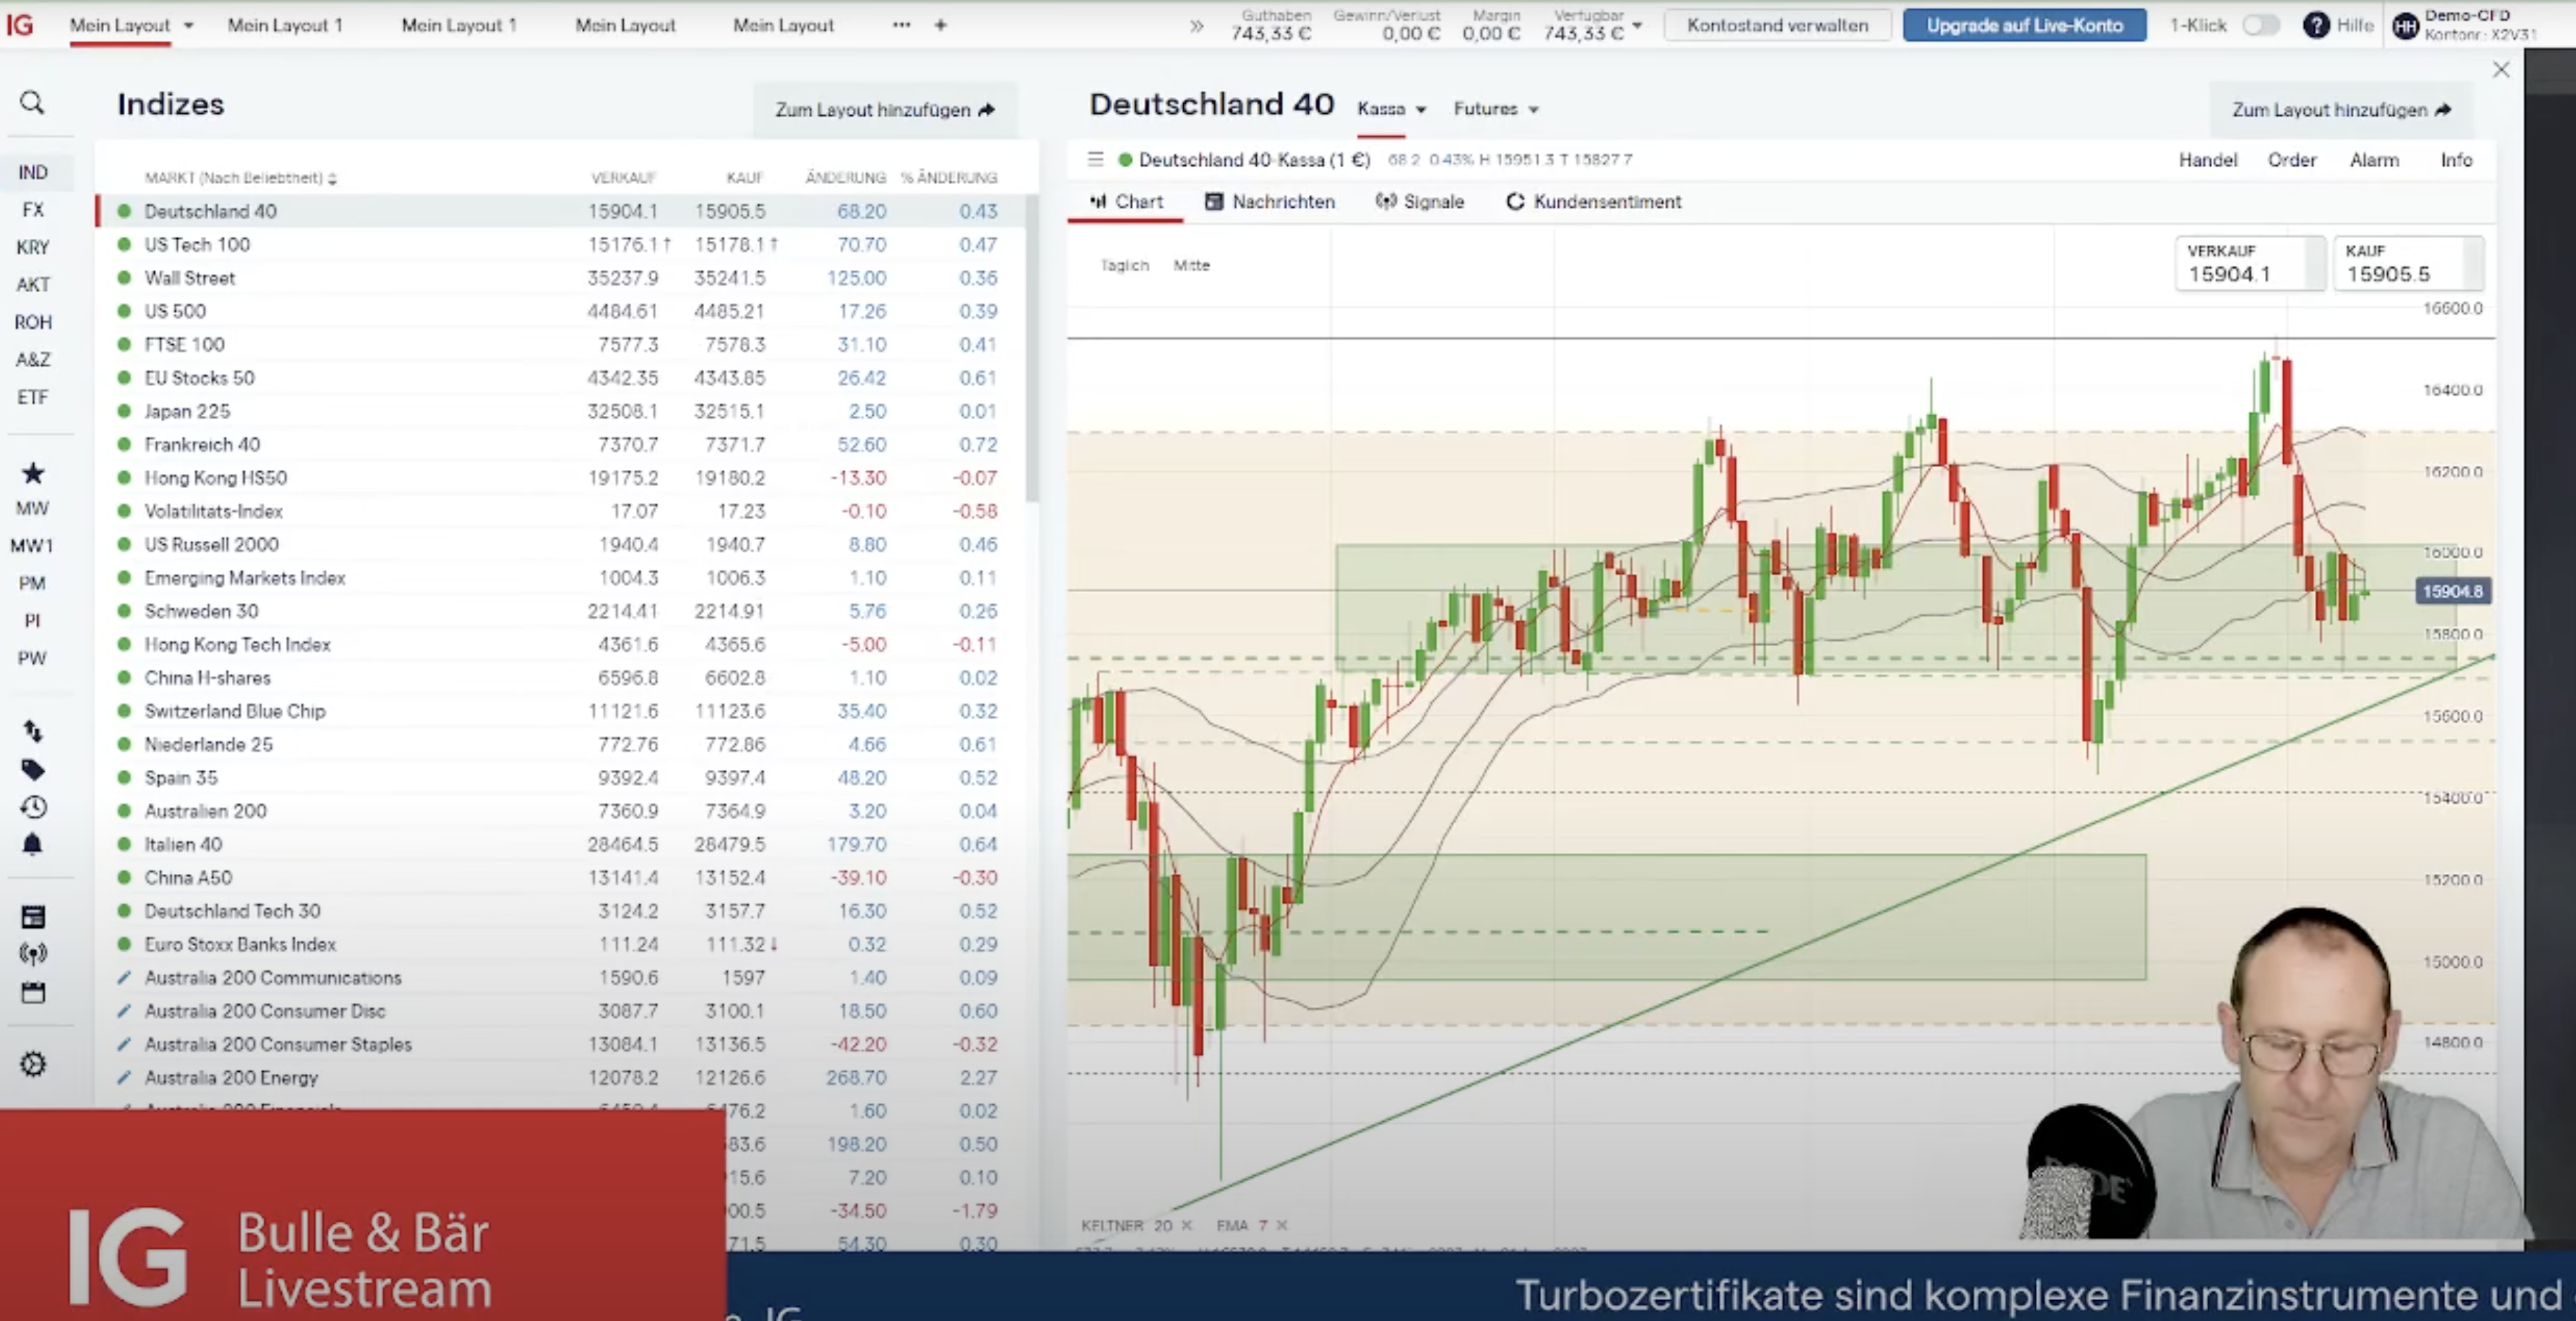Viewport: 2576px width, 1321px height.
Task: Sort markets by Nach Beliebtheit header
Action: 240,178
